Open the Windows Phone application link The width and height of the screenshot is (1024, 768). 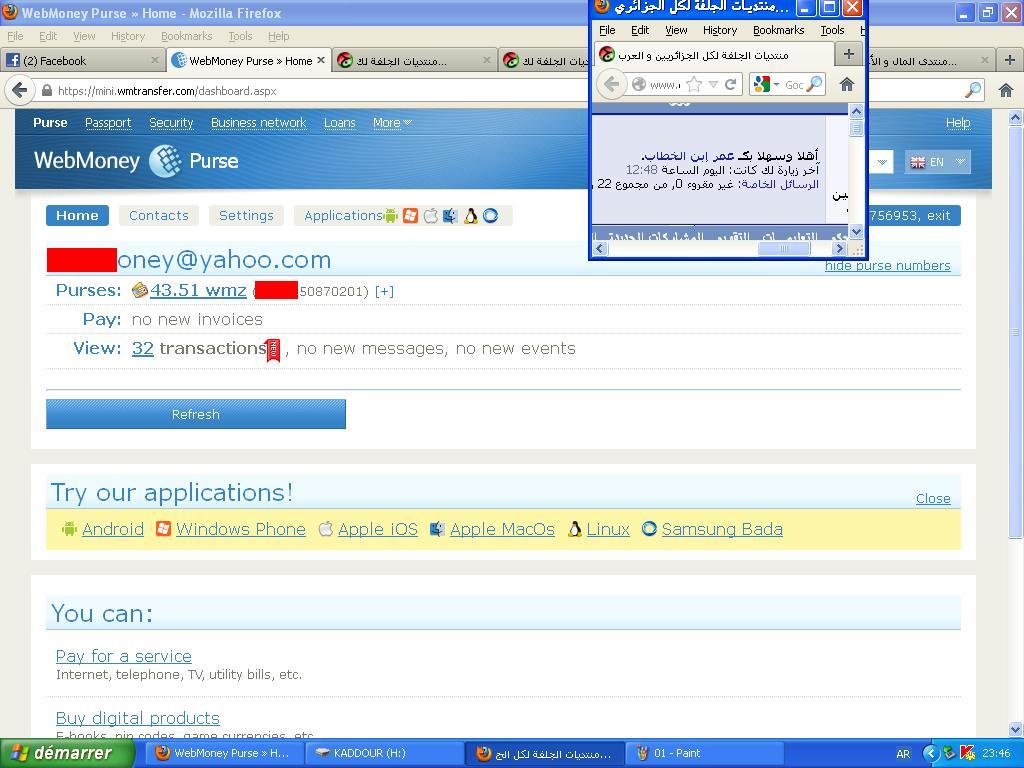(x=240, y=529)
